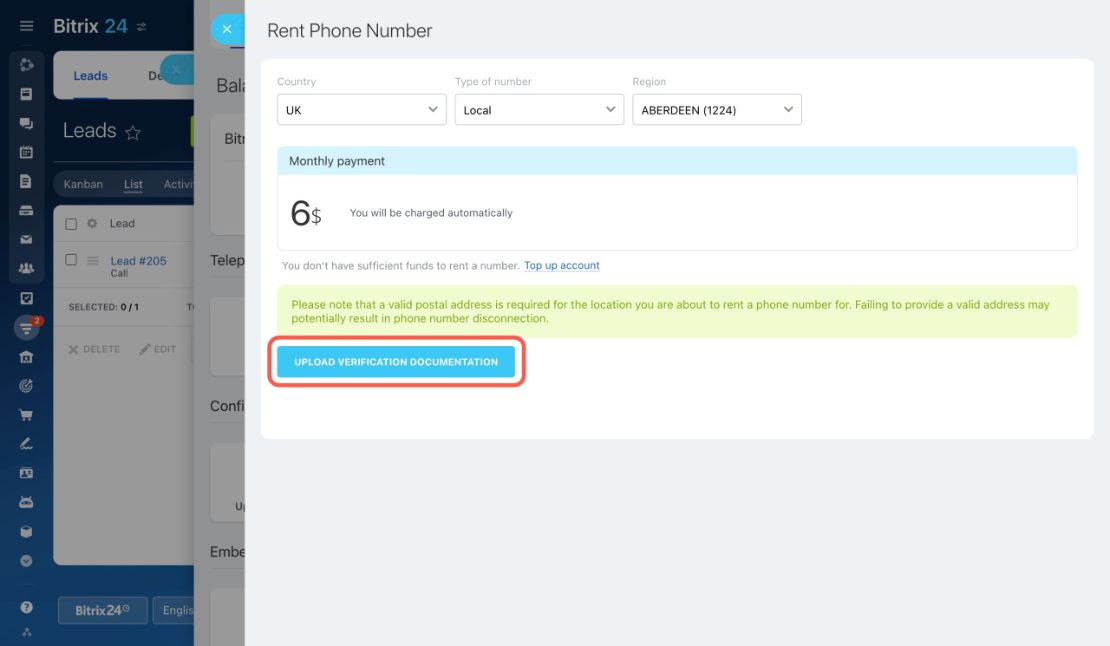The width and height of the screenshot is (1110, 646).
Task: Click Upload Verification Documentation button
Action: tap(396, 362)
